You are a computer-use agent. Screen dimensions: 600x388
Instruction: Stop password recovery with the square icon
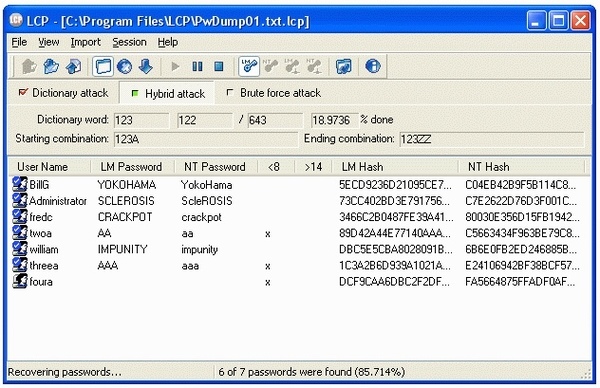tap(218, 67)
